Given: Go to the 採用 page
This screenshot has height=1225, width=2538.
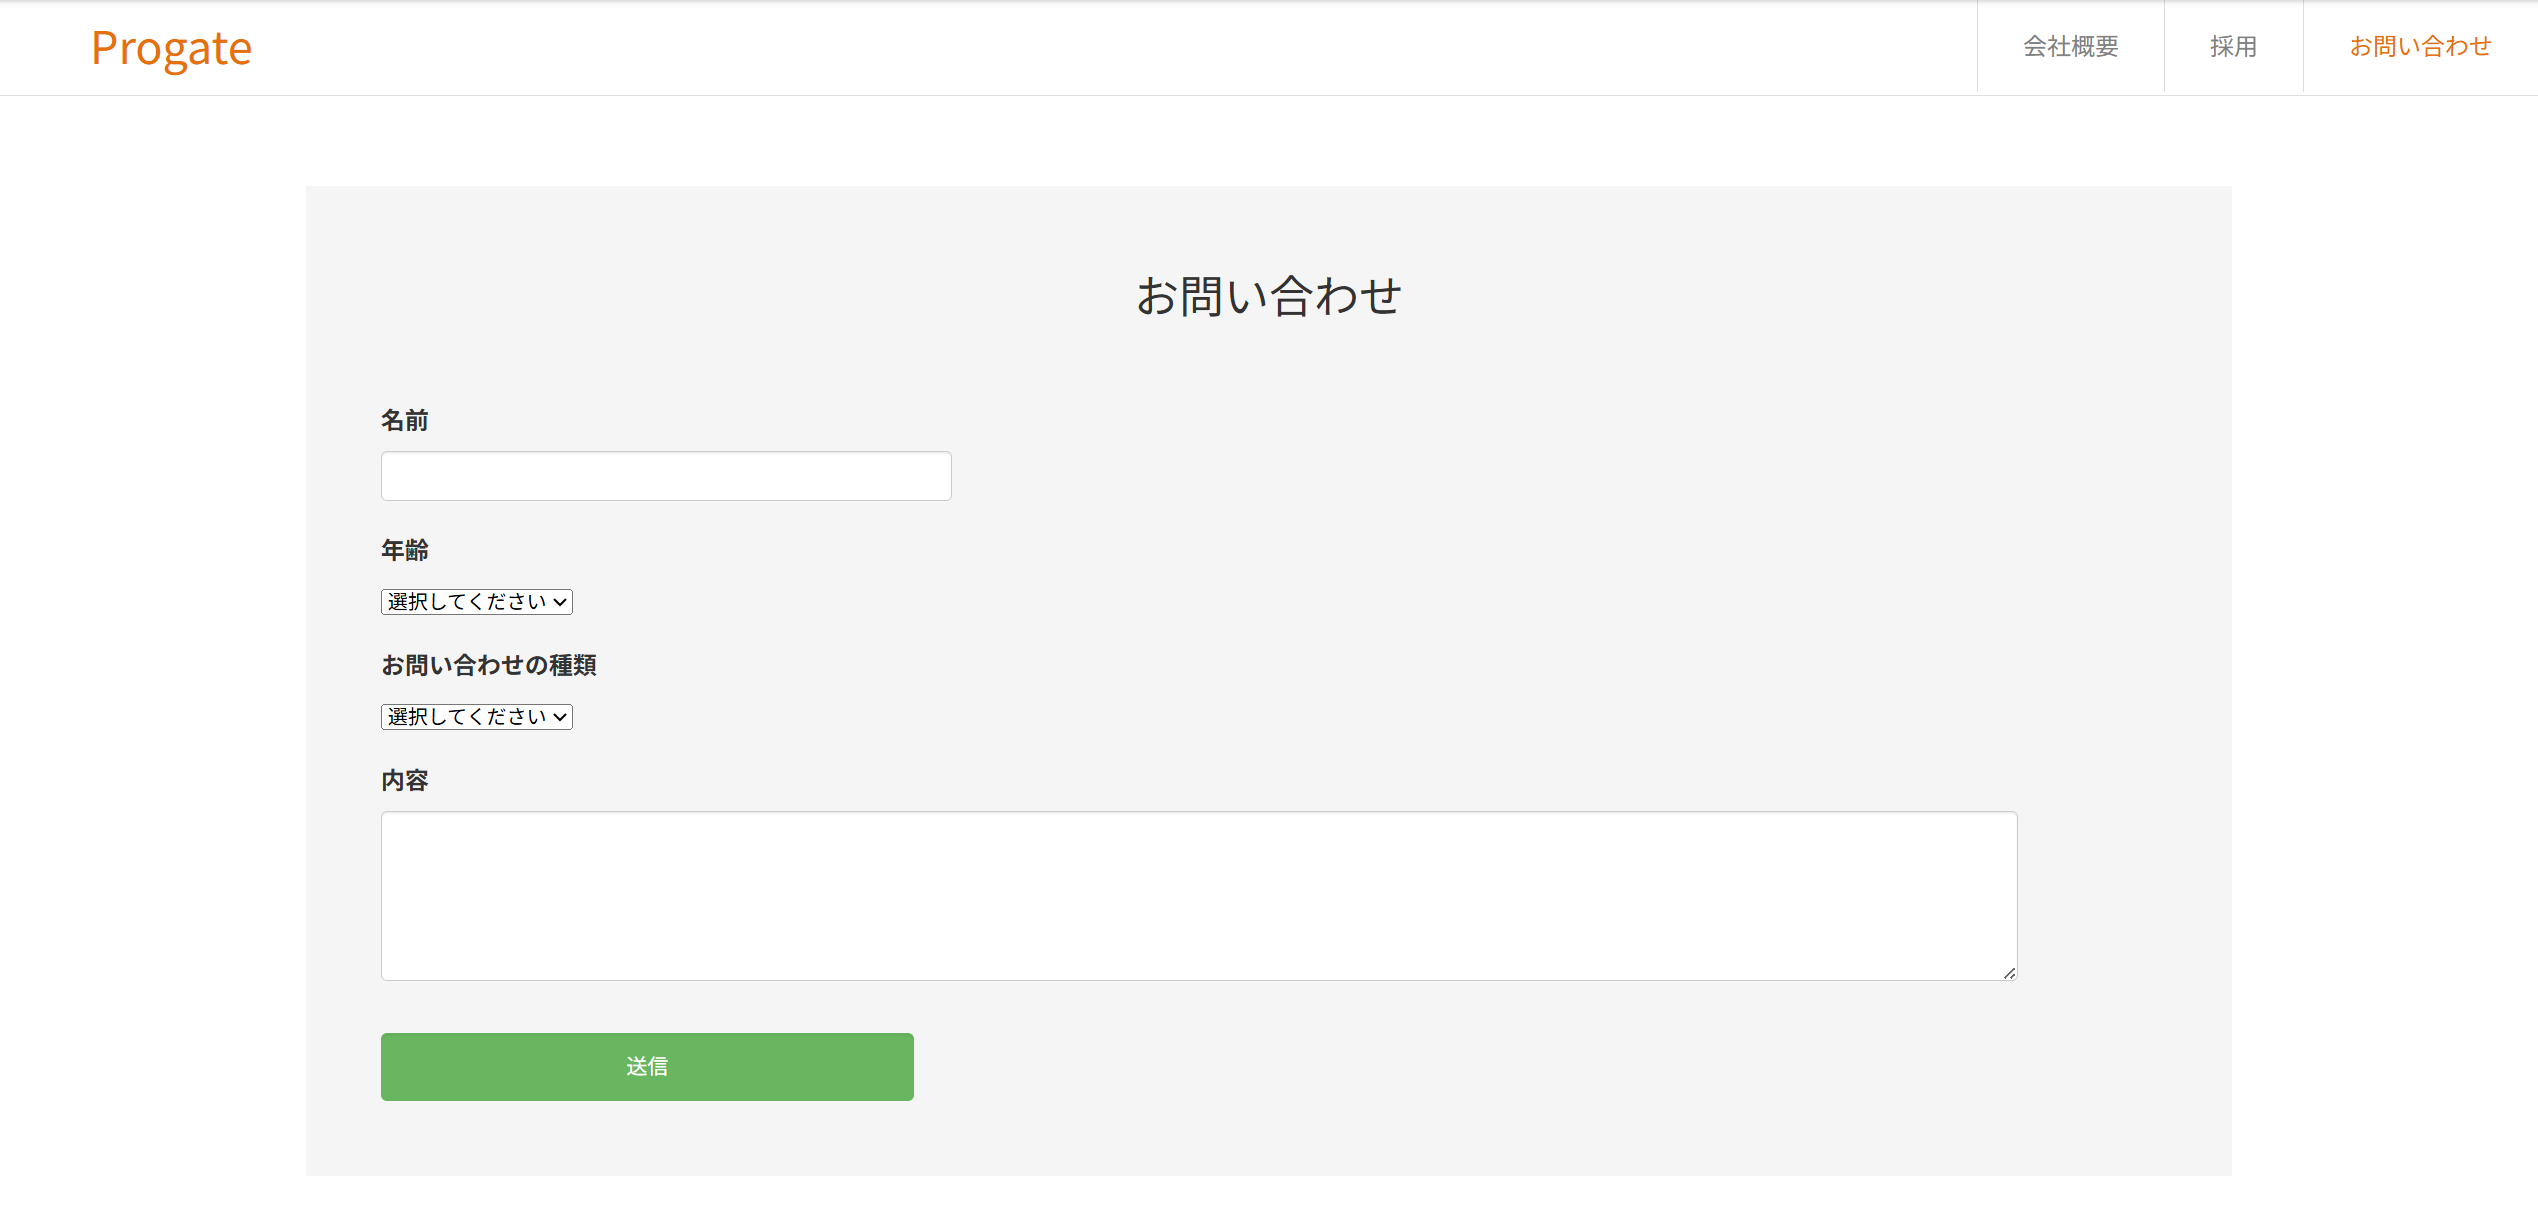Looking at the screenshot, I should (2233, 47).
